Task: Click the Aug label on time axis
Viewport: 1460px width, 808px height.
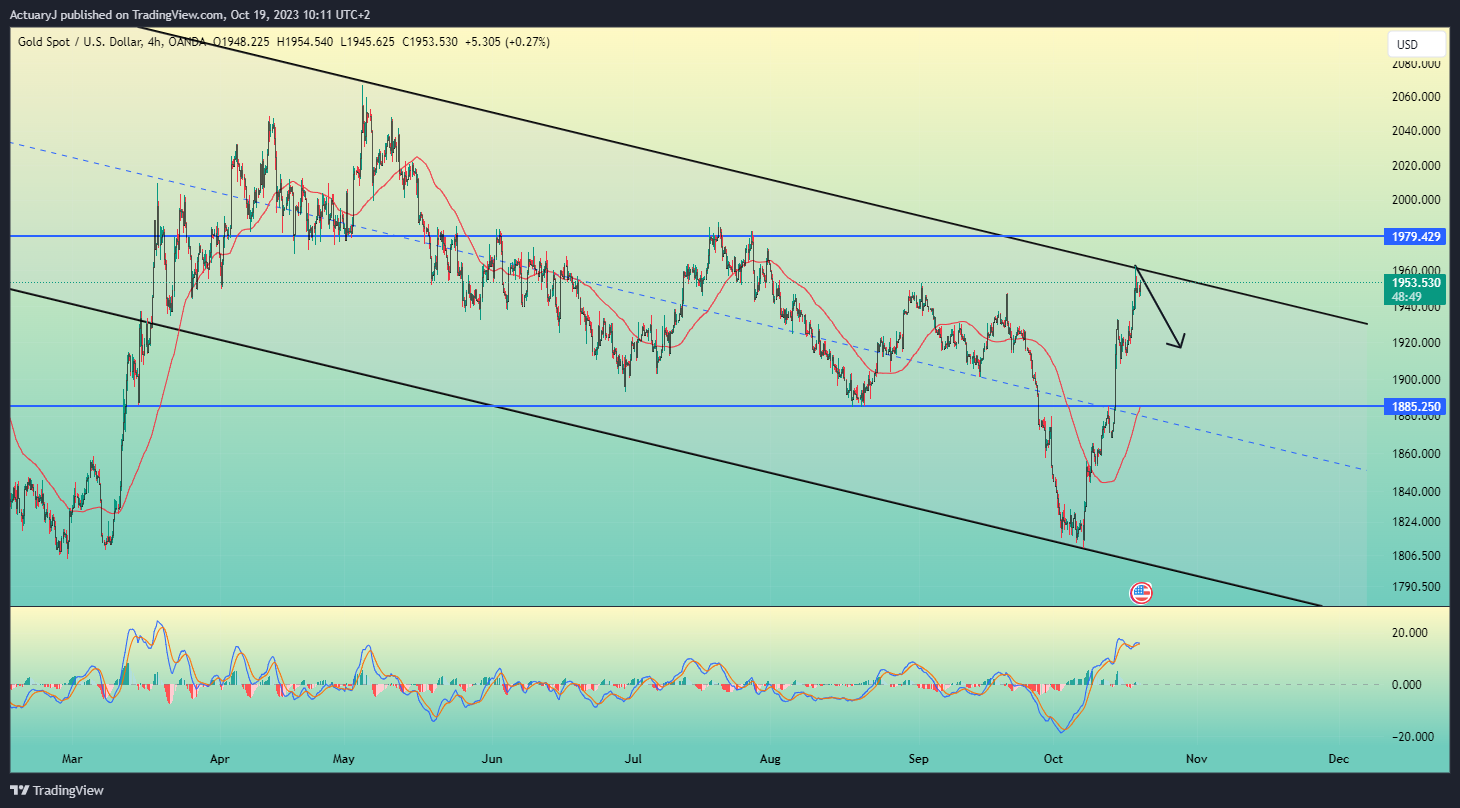Action: pyautogui.click(x=769, y=759)
